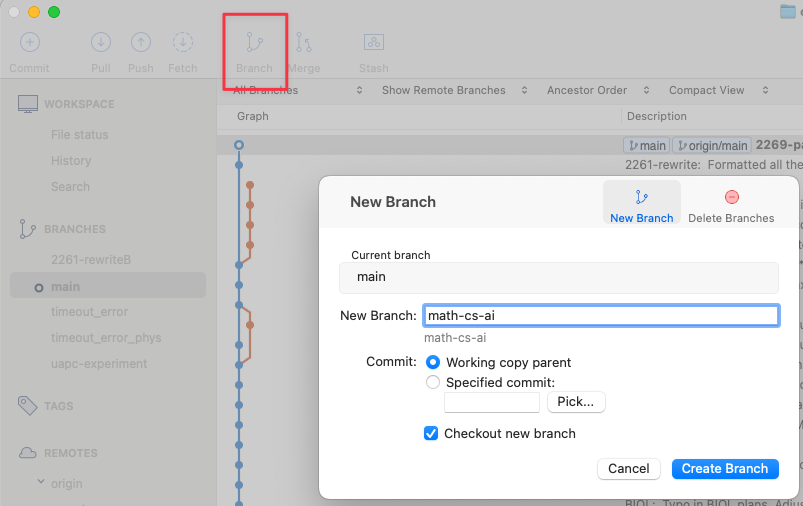
Task: Click the Create Branch button
Action: coord(724,468)
